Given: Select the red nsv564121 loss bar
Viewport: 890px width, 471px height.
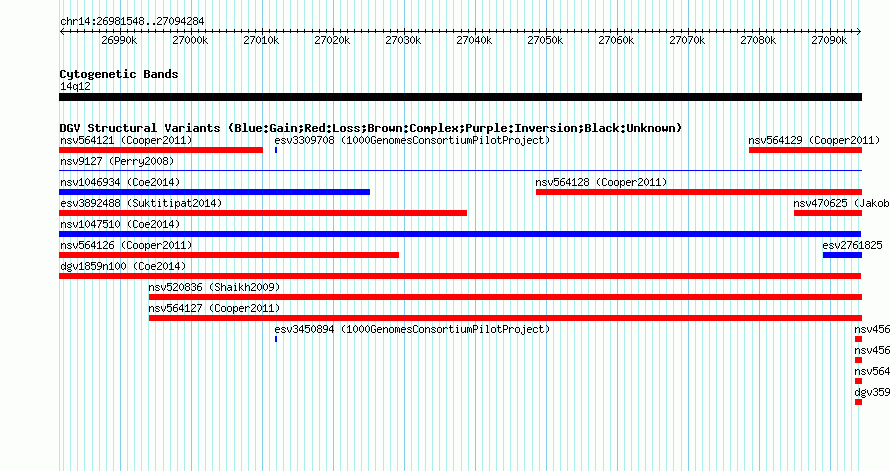Looking at the screenshot, I should click(161, 150).
